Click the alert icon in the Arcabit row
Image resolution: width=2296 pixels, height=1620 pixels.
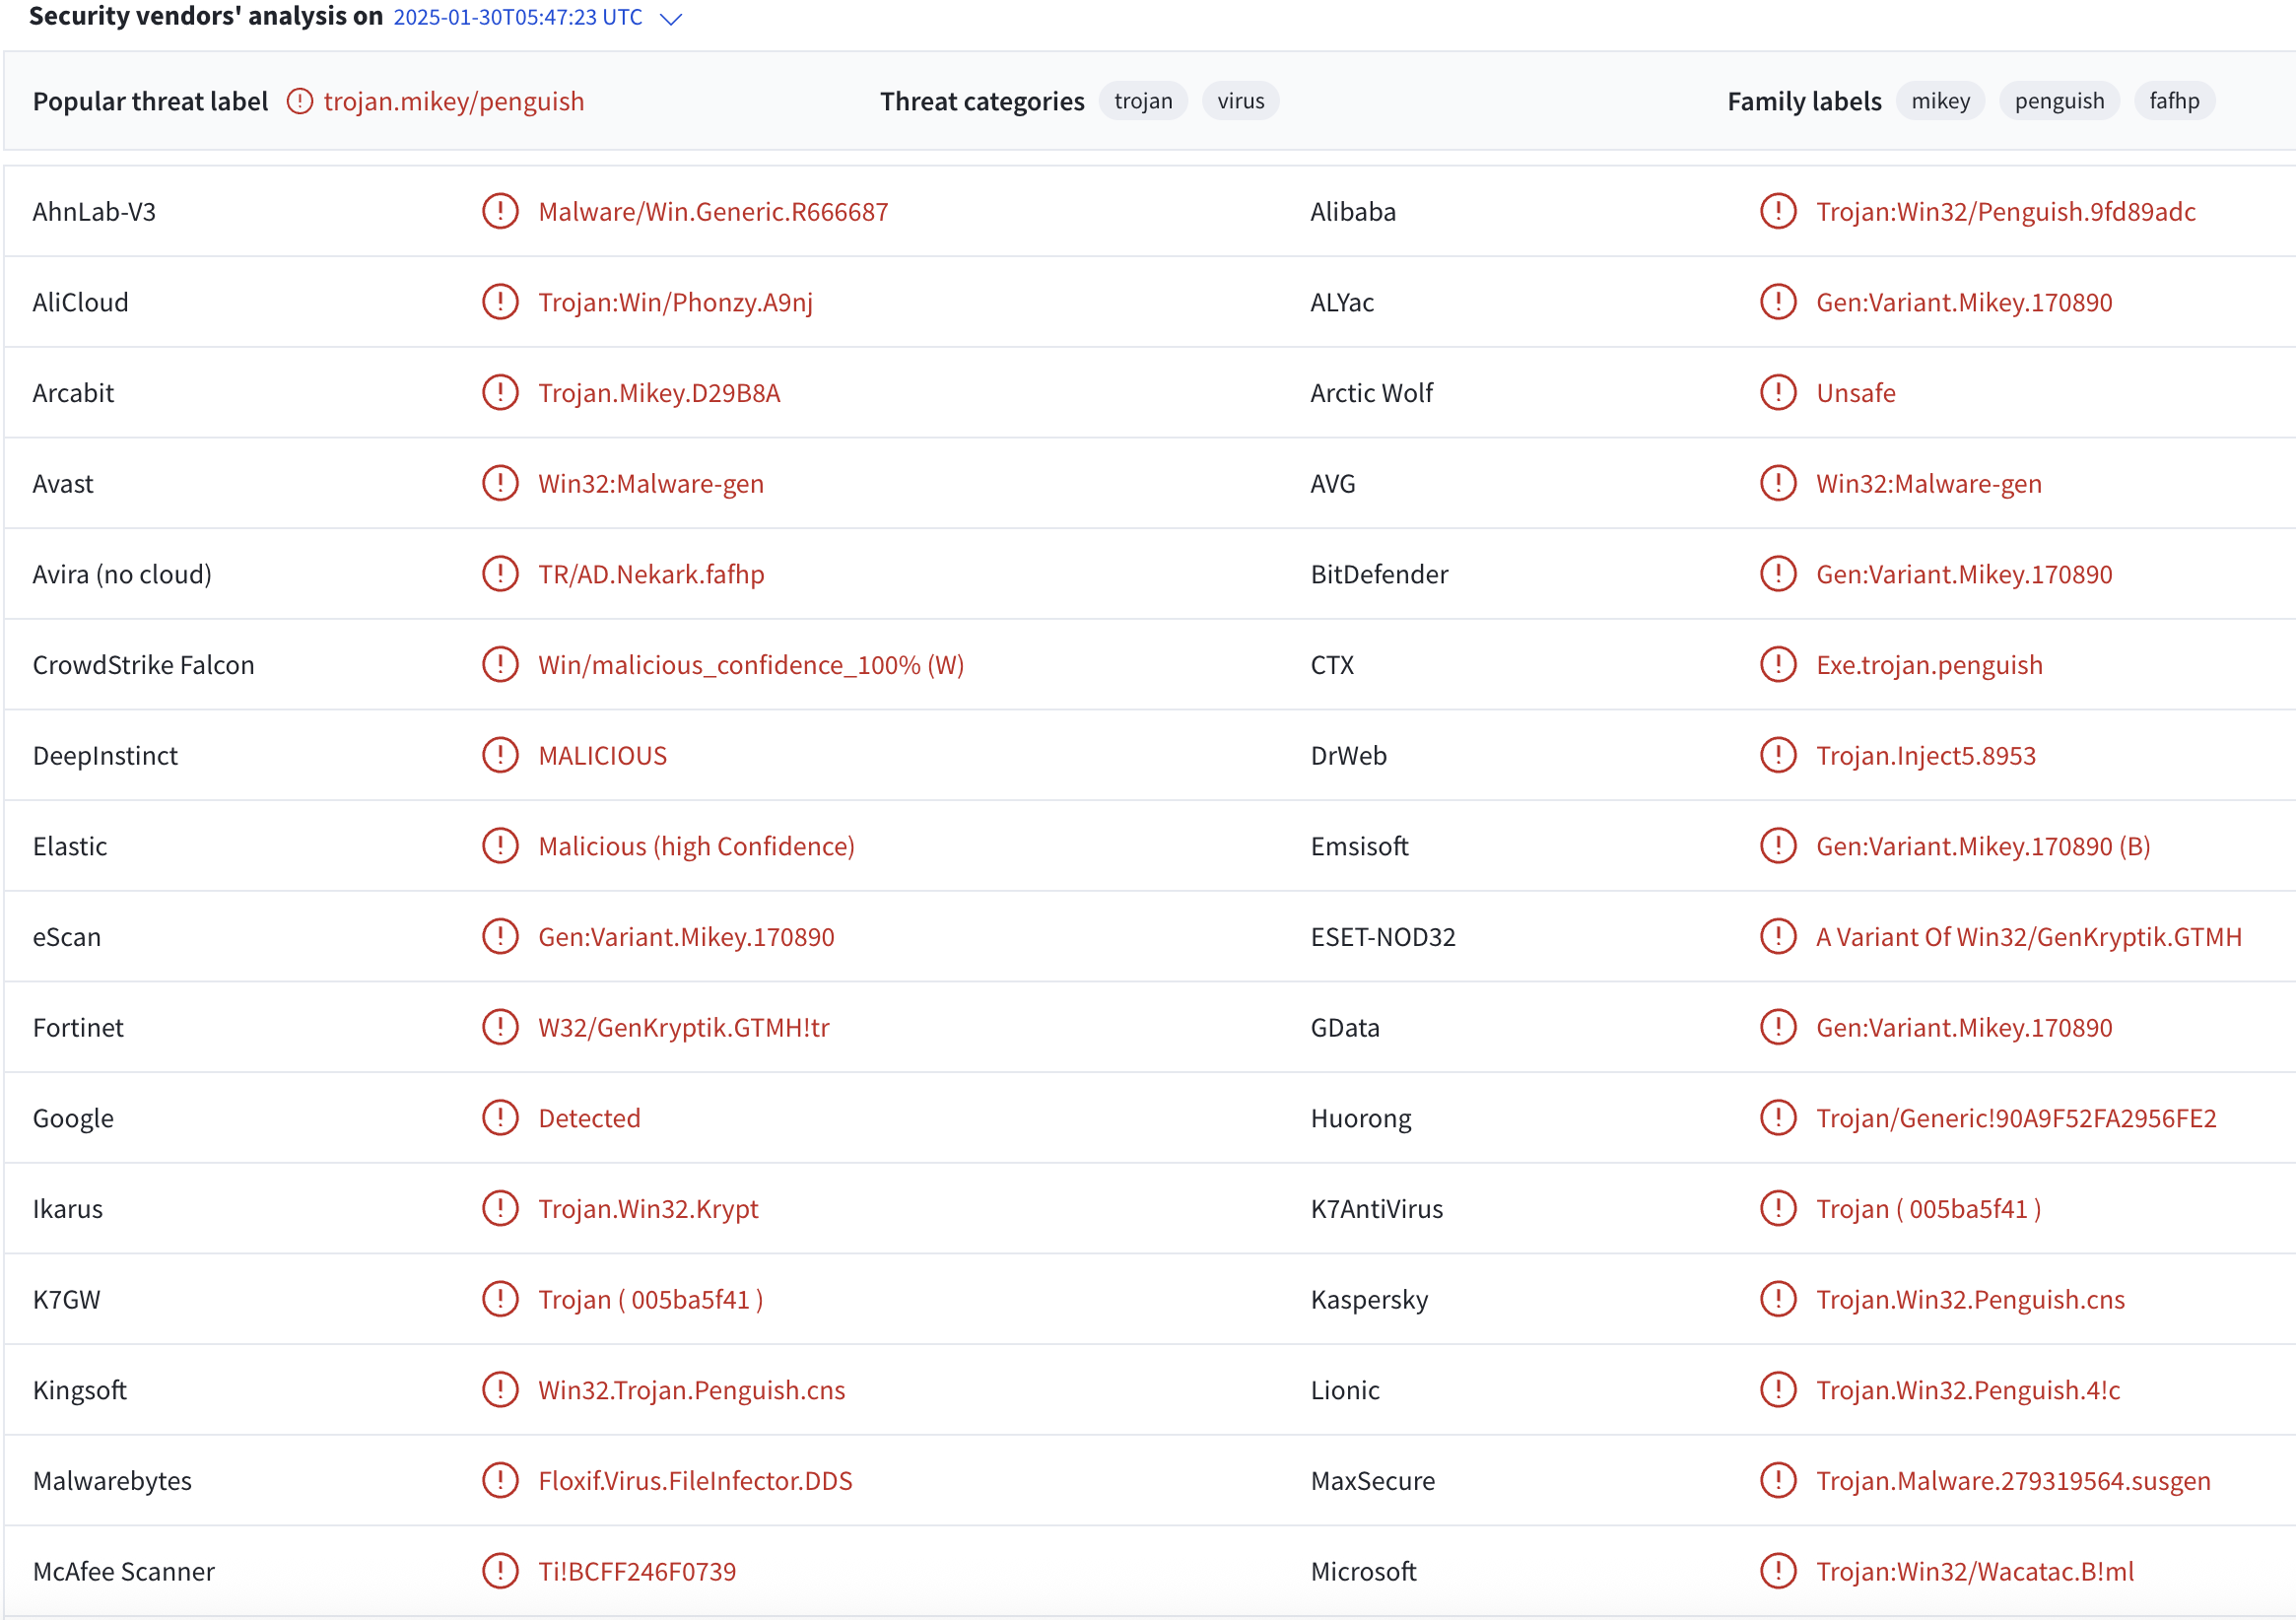pyautogui.click(x=500, y=392)
